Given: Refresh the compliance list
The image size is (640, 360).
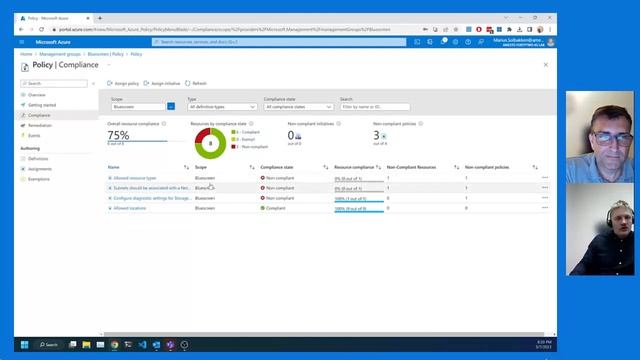Looking at the screenshot, I should tap(196, 83).
